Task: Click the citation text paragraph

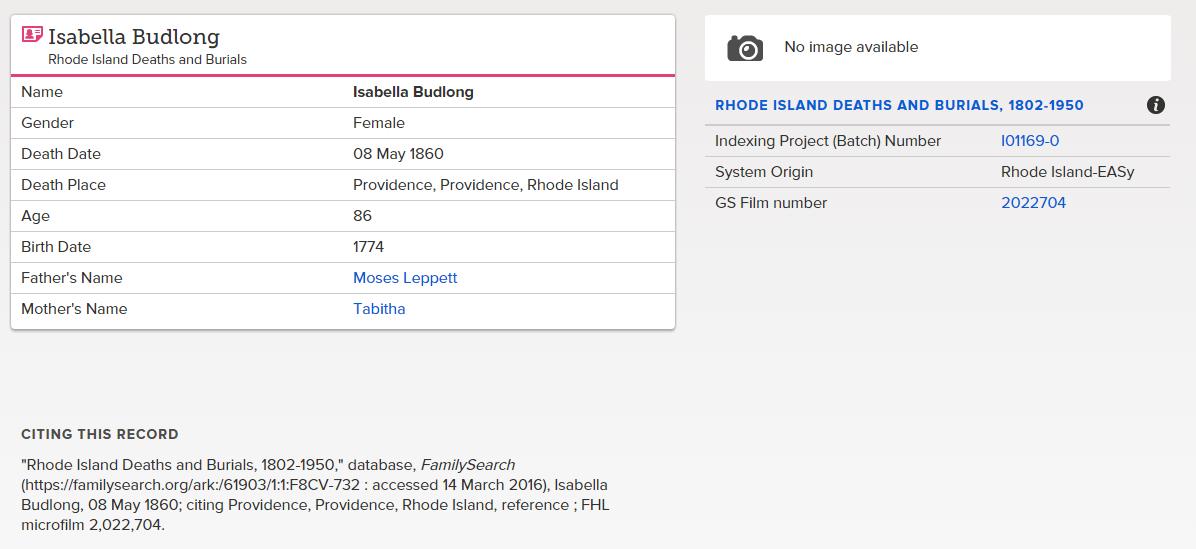Action: pos(315,495)
